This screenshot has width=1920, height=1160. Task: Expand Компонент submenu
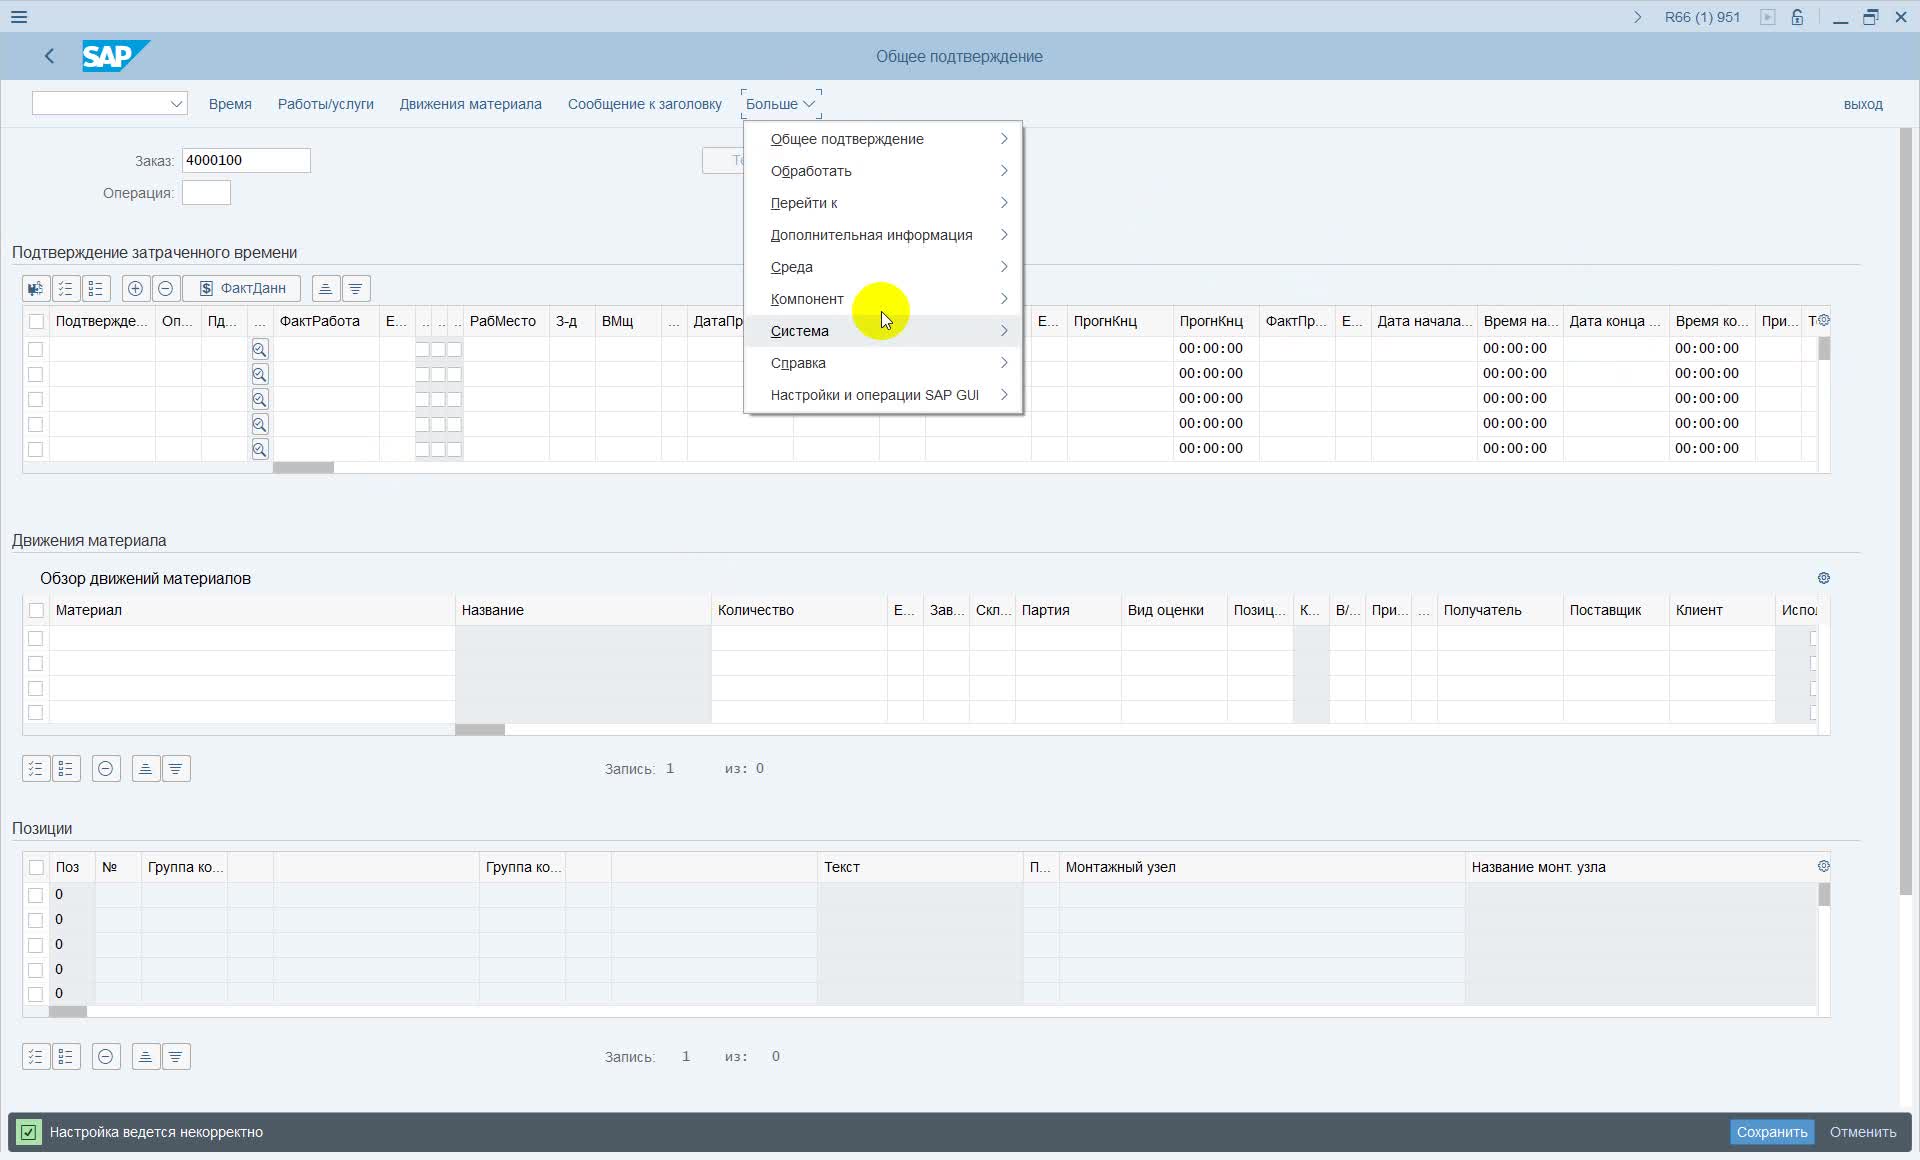tap(884, 299)
